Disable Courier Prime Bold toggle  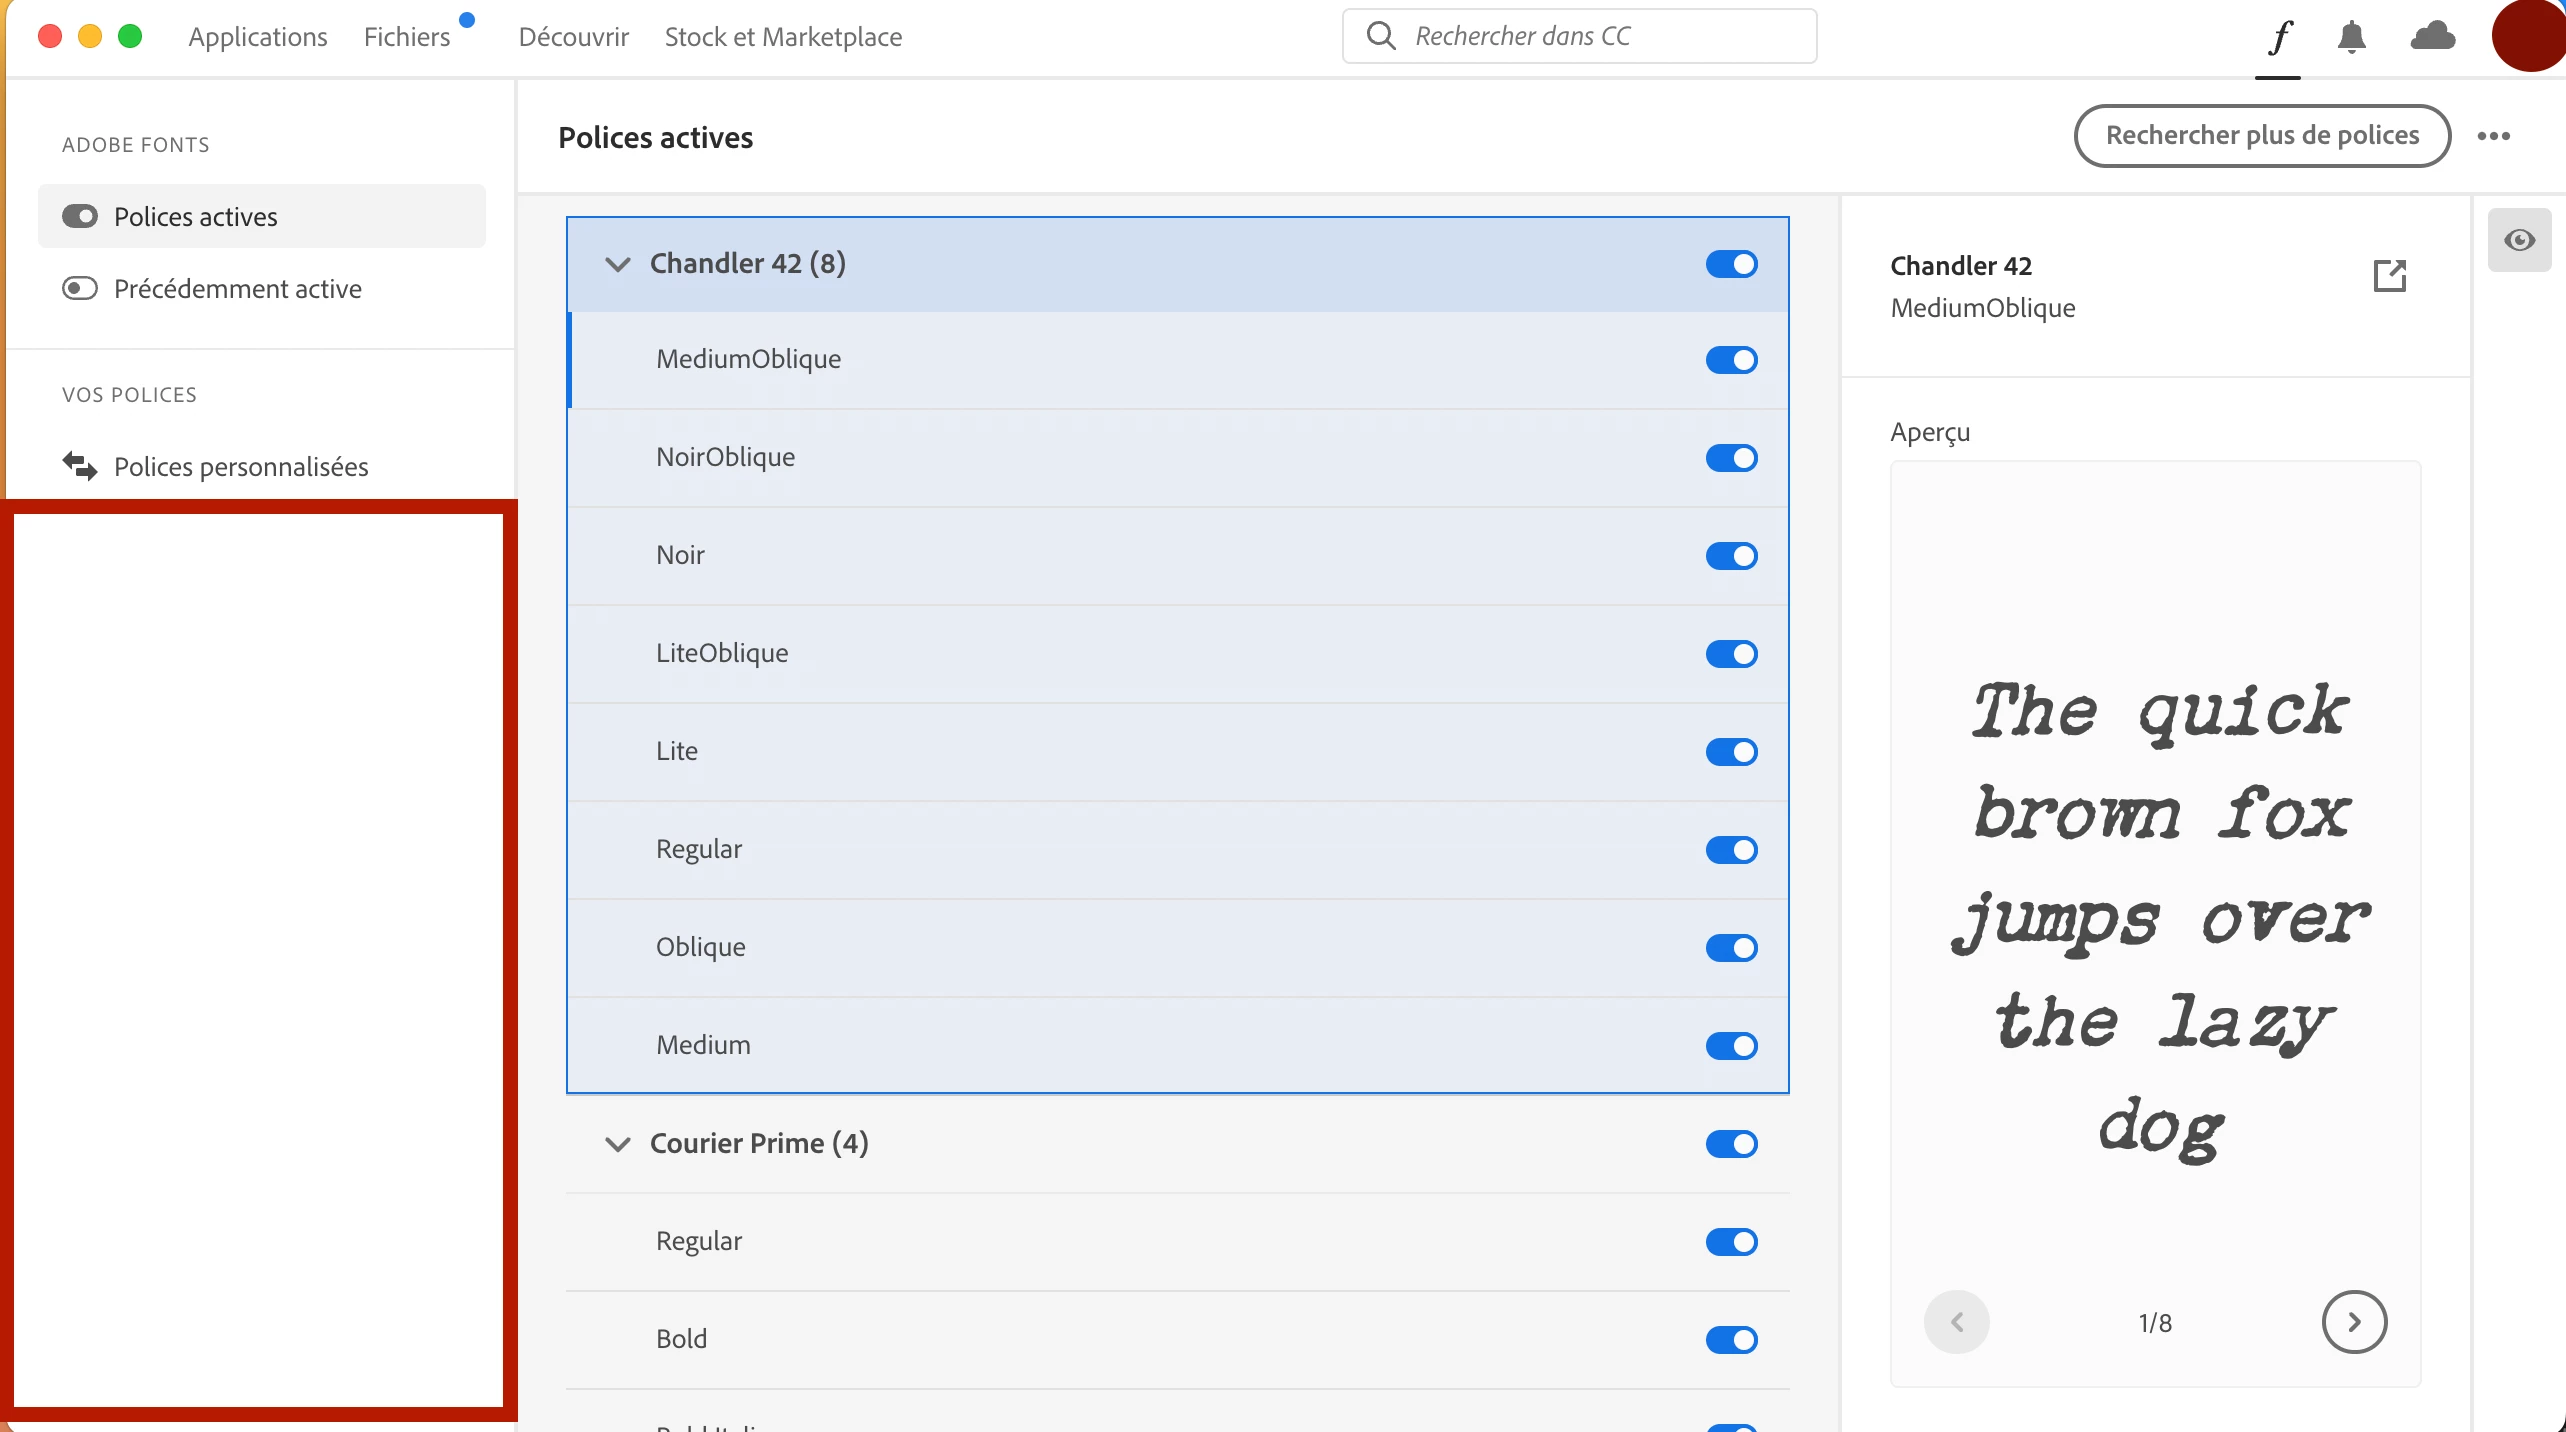[1731, 1340]
